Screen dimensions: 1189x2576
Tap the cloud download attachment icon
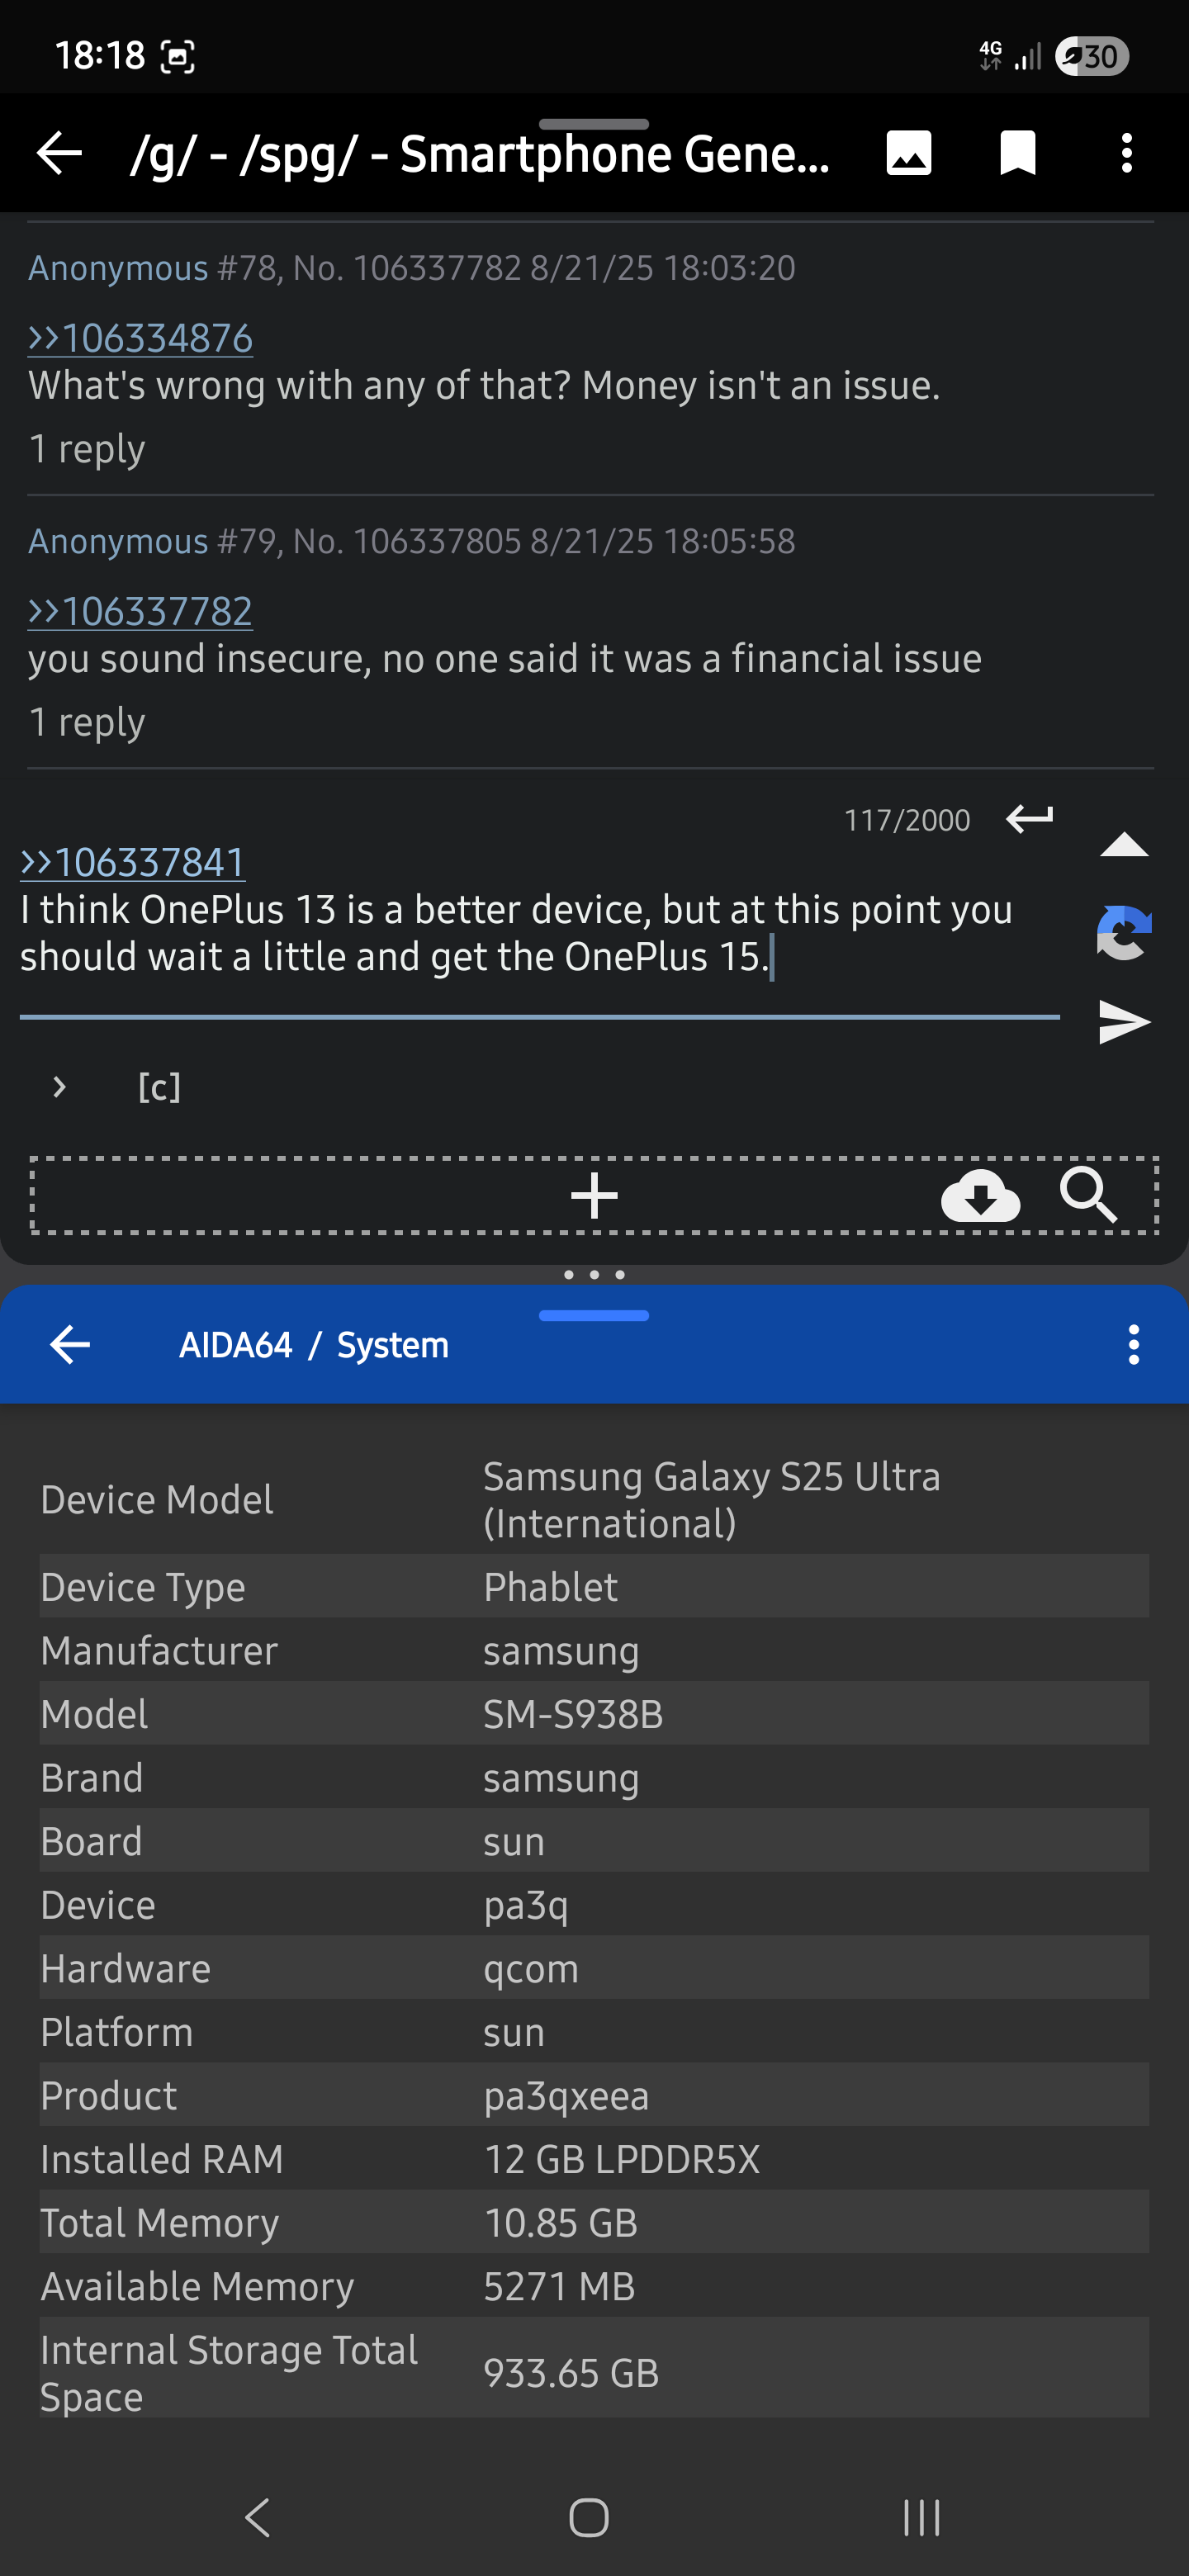[x=980, y=1195]
